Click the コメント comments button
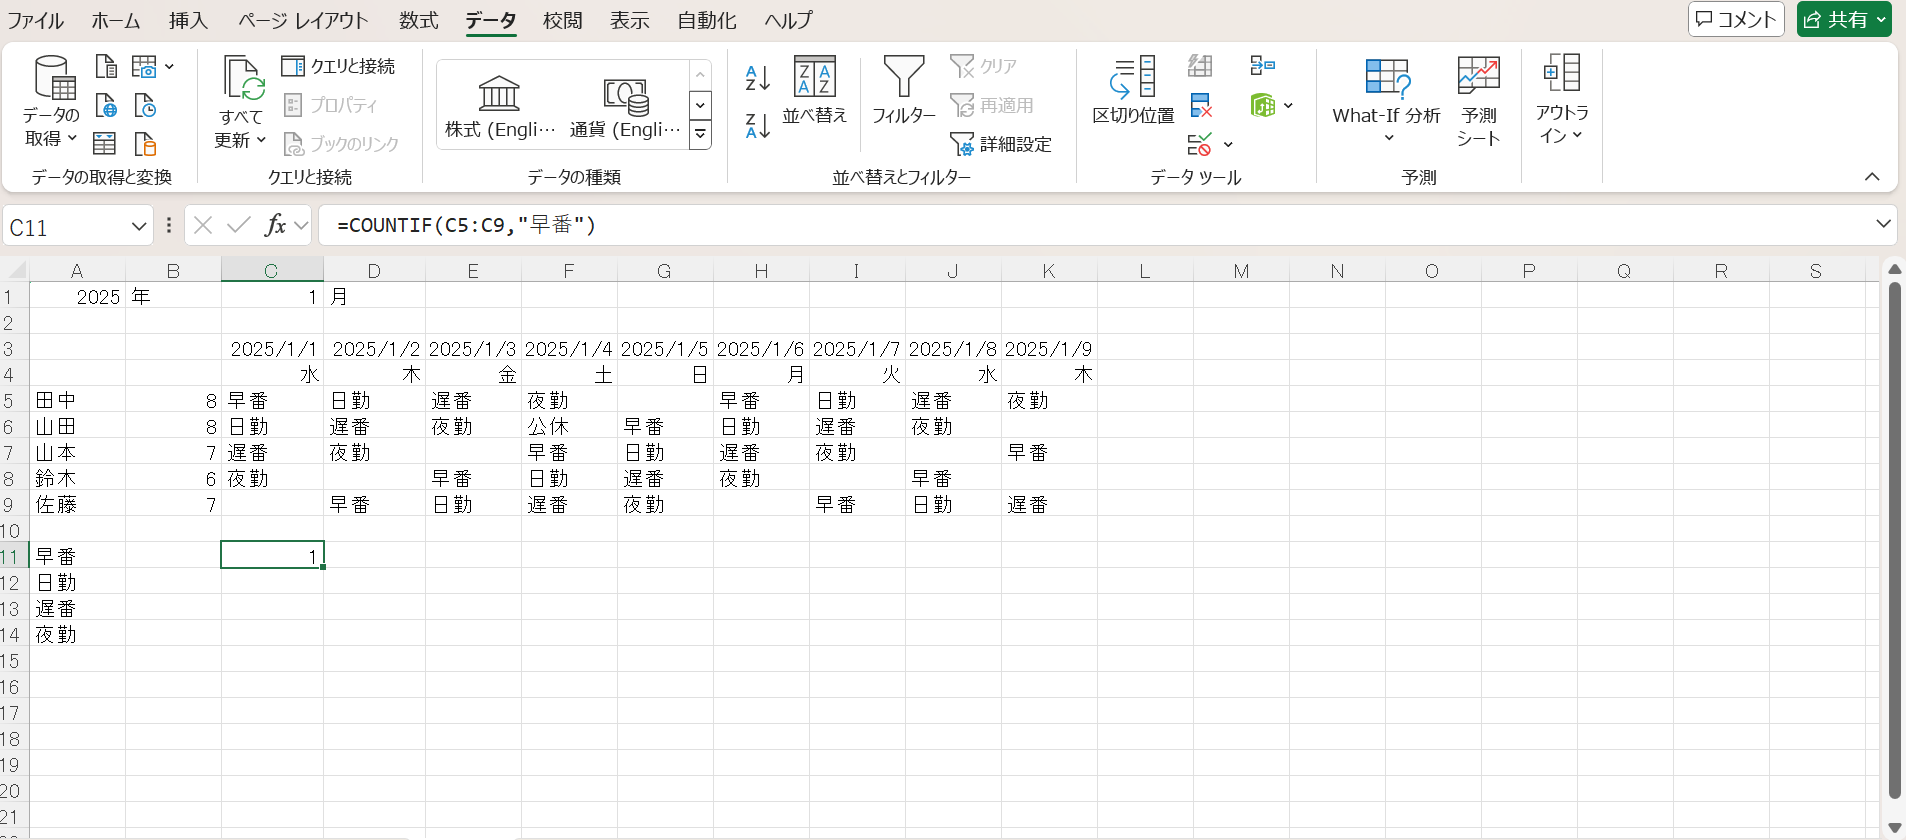Screen dimensions: 1906x840 click(1736, 19)
